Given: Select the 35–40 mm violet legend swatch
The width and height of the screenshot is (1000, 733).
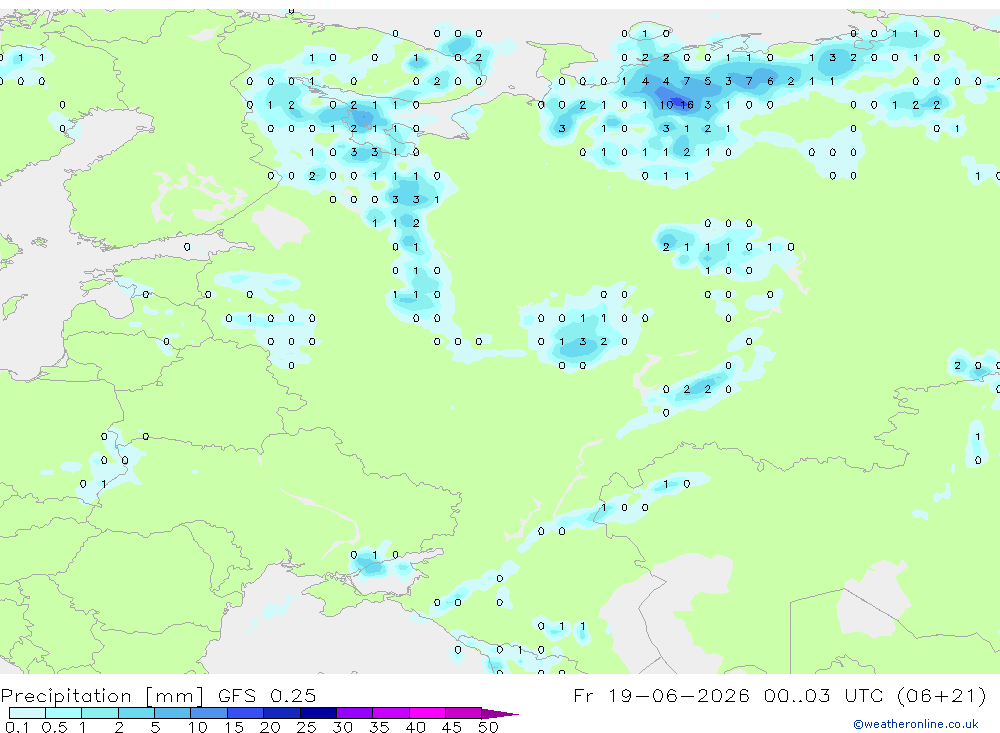Looking at the screenshot, I should pos(391,713).
